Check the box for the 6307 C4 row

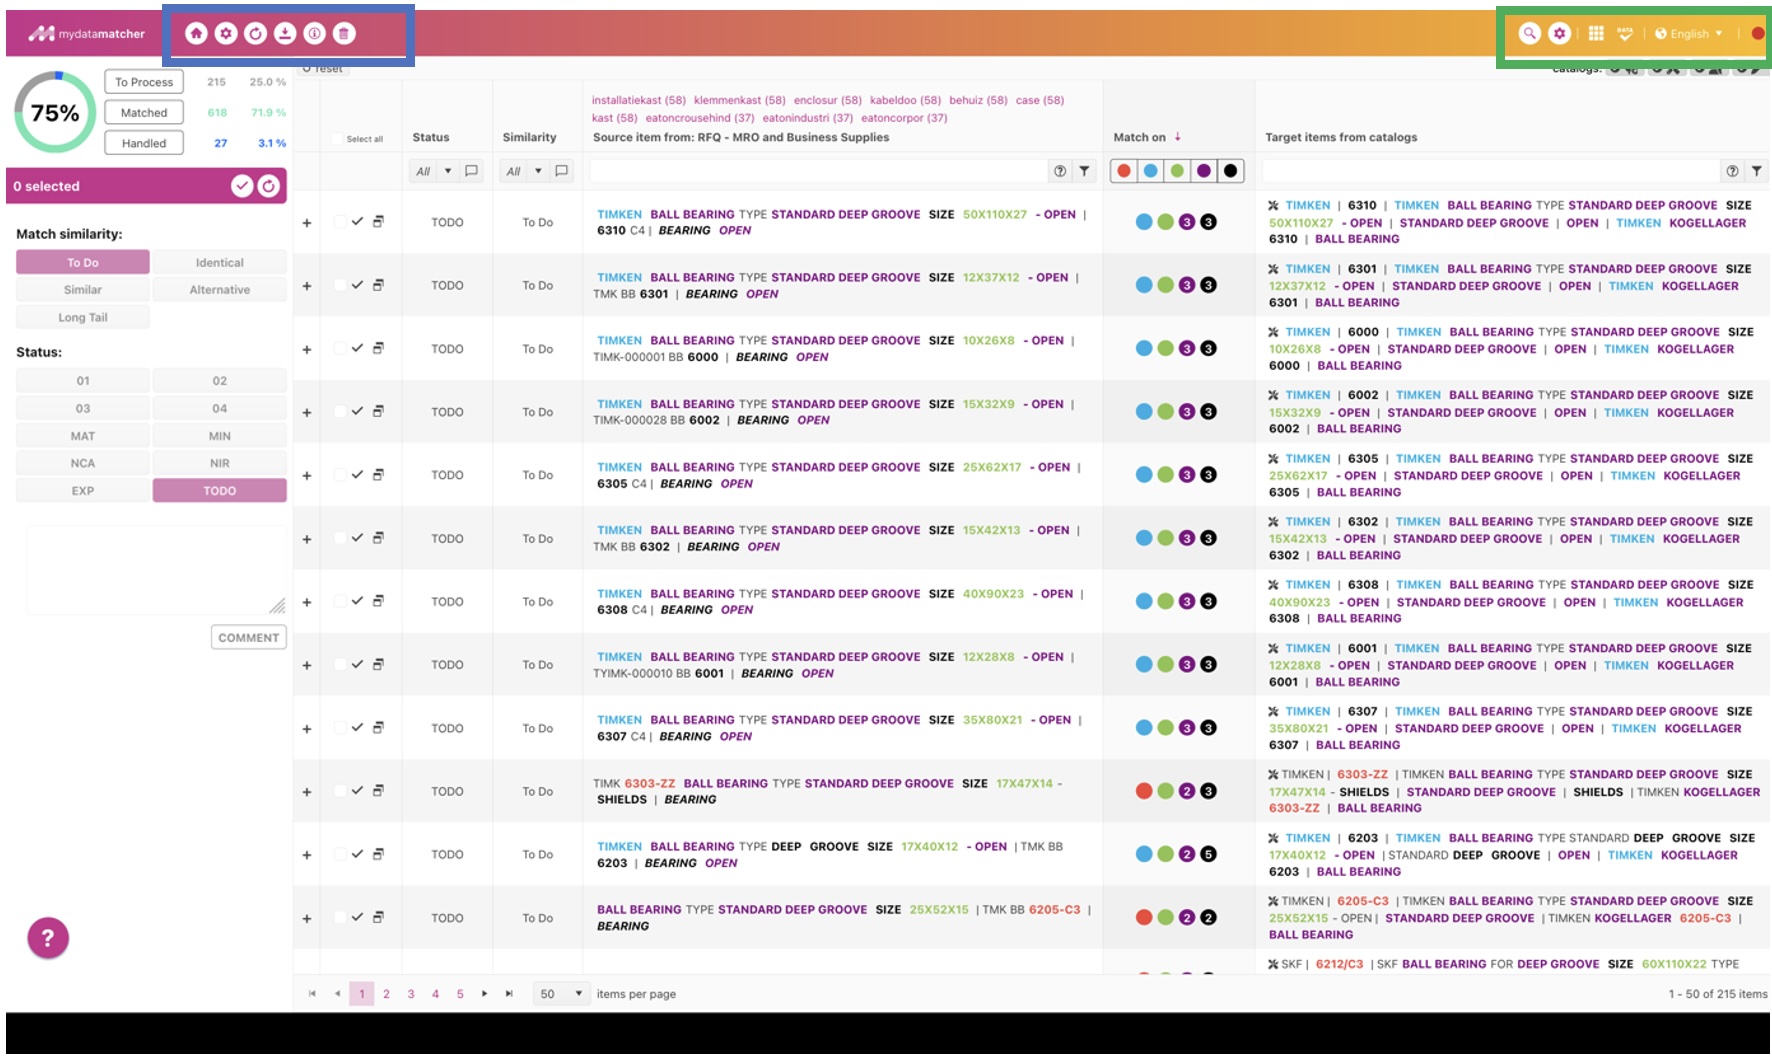click(340, 728)
